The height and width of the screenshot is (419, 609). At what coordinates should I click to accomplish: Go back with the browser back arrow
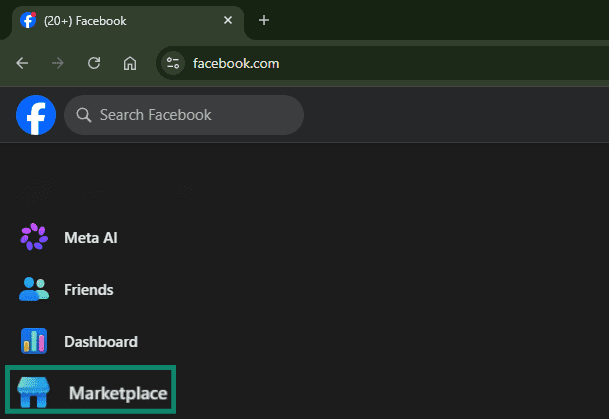click(22, 63)
